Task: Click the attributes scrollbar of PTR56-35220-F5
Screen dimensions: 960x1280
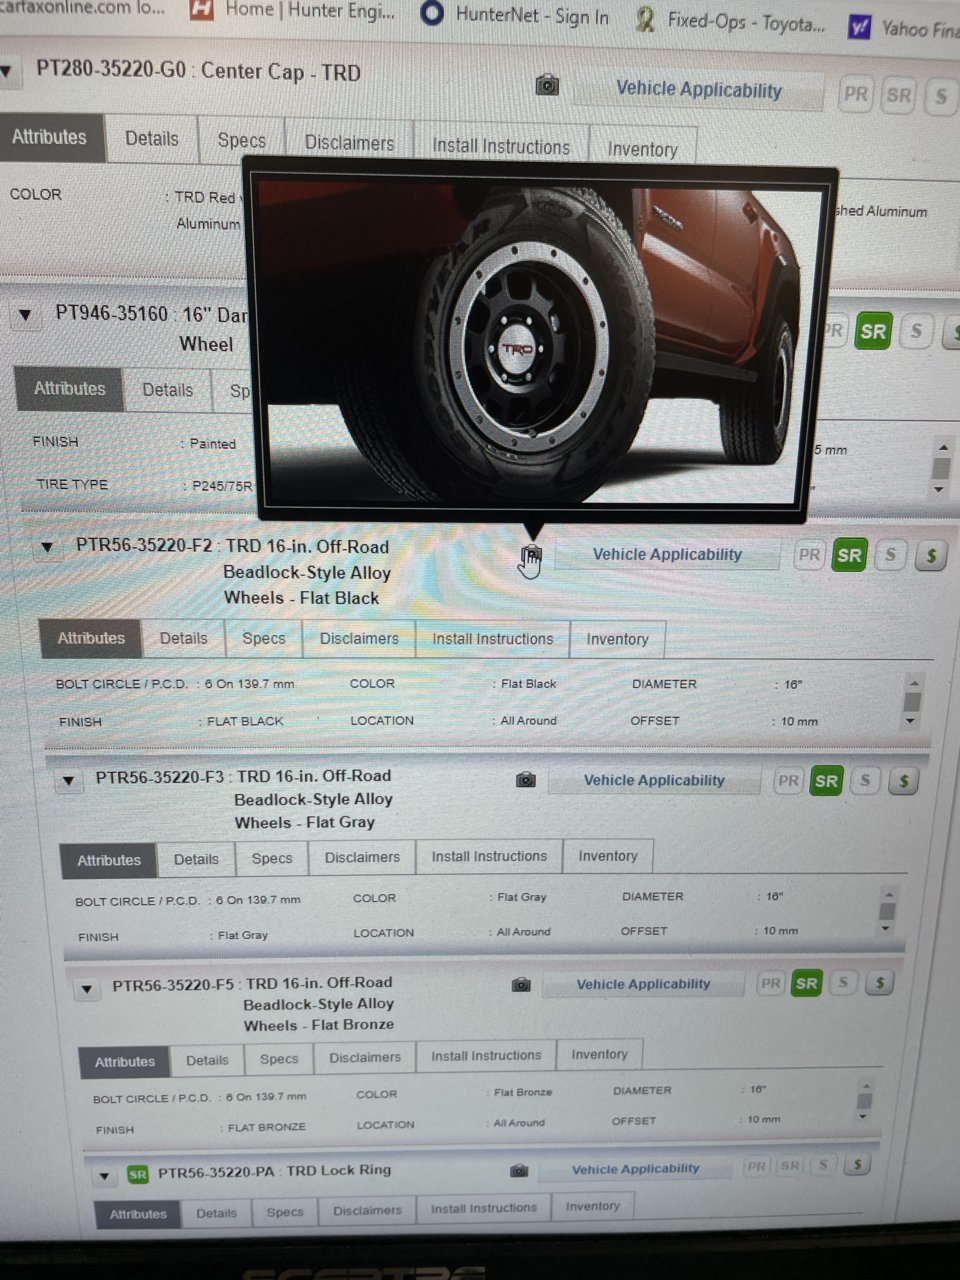Action: pos(865,1101)
